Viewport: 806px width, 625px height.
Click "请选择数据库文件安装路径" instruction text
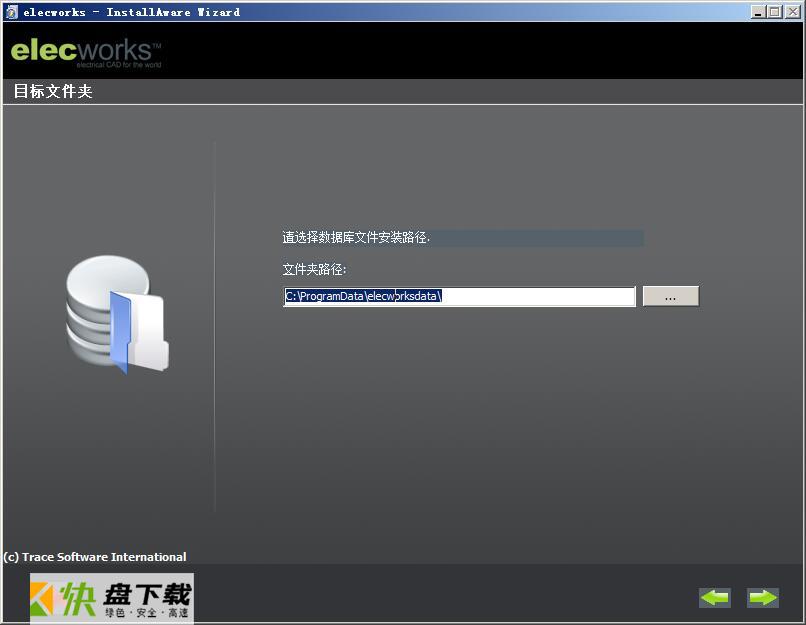tap(356, 237)
